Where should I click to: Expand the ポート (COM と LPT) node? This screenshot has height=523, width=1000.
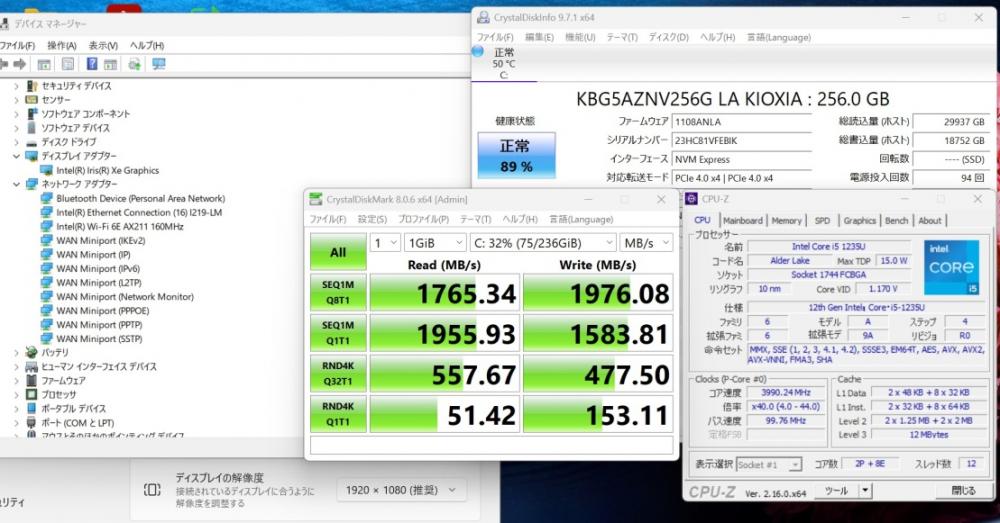tap(16, 422)
